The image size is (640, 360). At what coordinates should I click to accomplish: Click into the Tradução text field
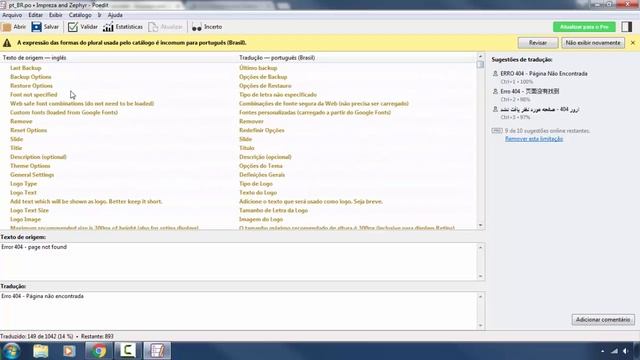238,310
